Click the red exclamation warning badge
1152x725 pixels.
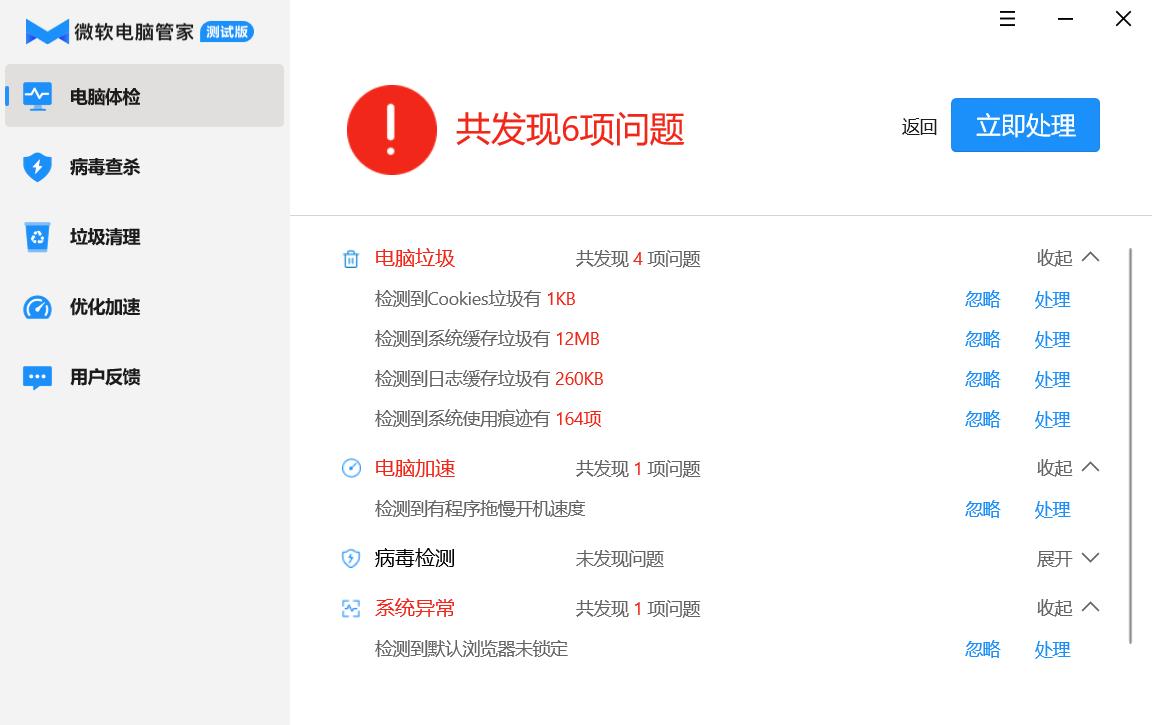(x=391, y=129)
